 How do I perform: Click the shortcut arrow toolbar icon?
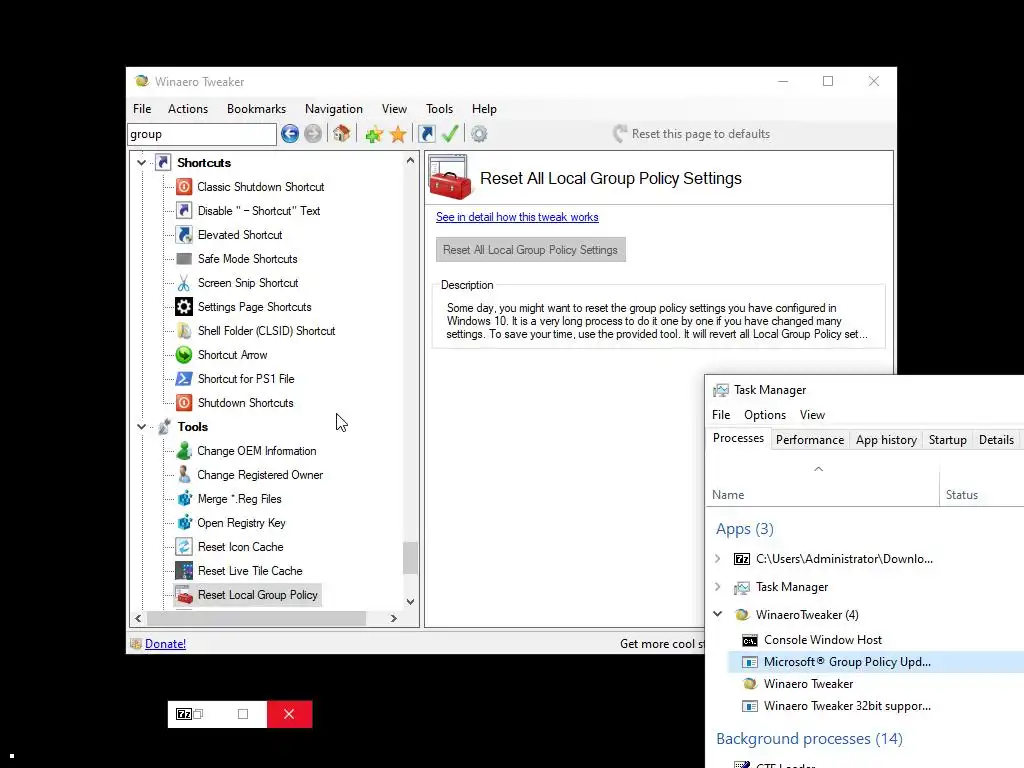[426, 134]
